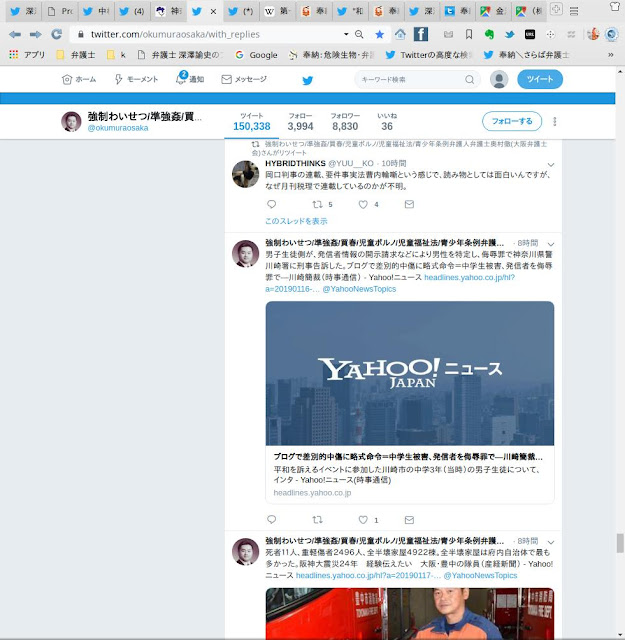Open 通知 notifications
625x640 pixels.
coord(190,78)
